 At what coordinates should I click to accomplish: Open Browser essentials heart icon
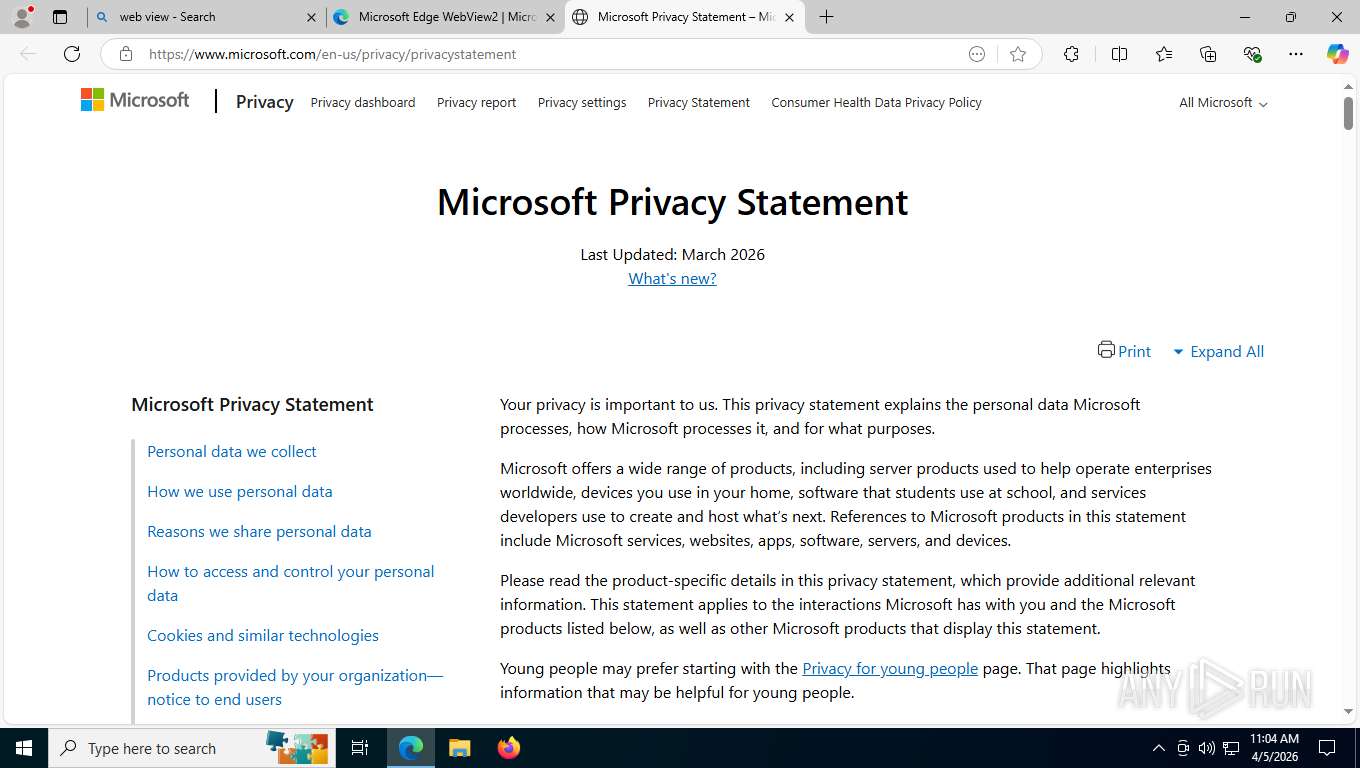1252,54
